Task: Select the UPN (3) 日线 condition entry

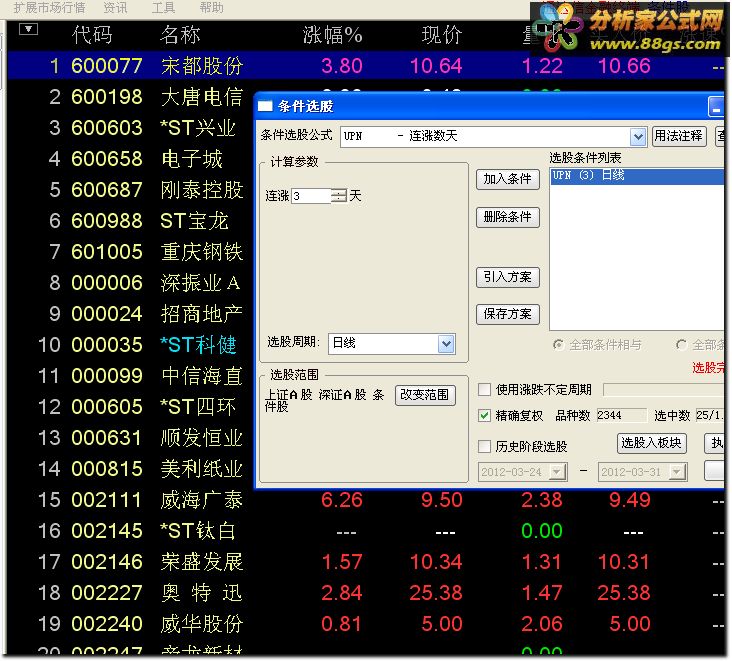Action: tap(637, 176)
